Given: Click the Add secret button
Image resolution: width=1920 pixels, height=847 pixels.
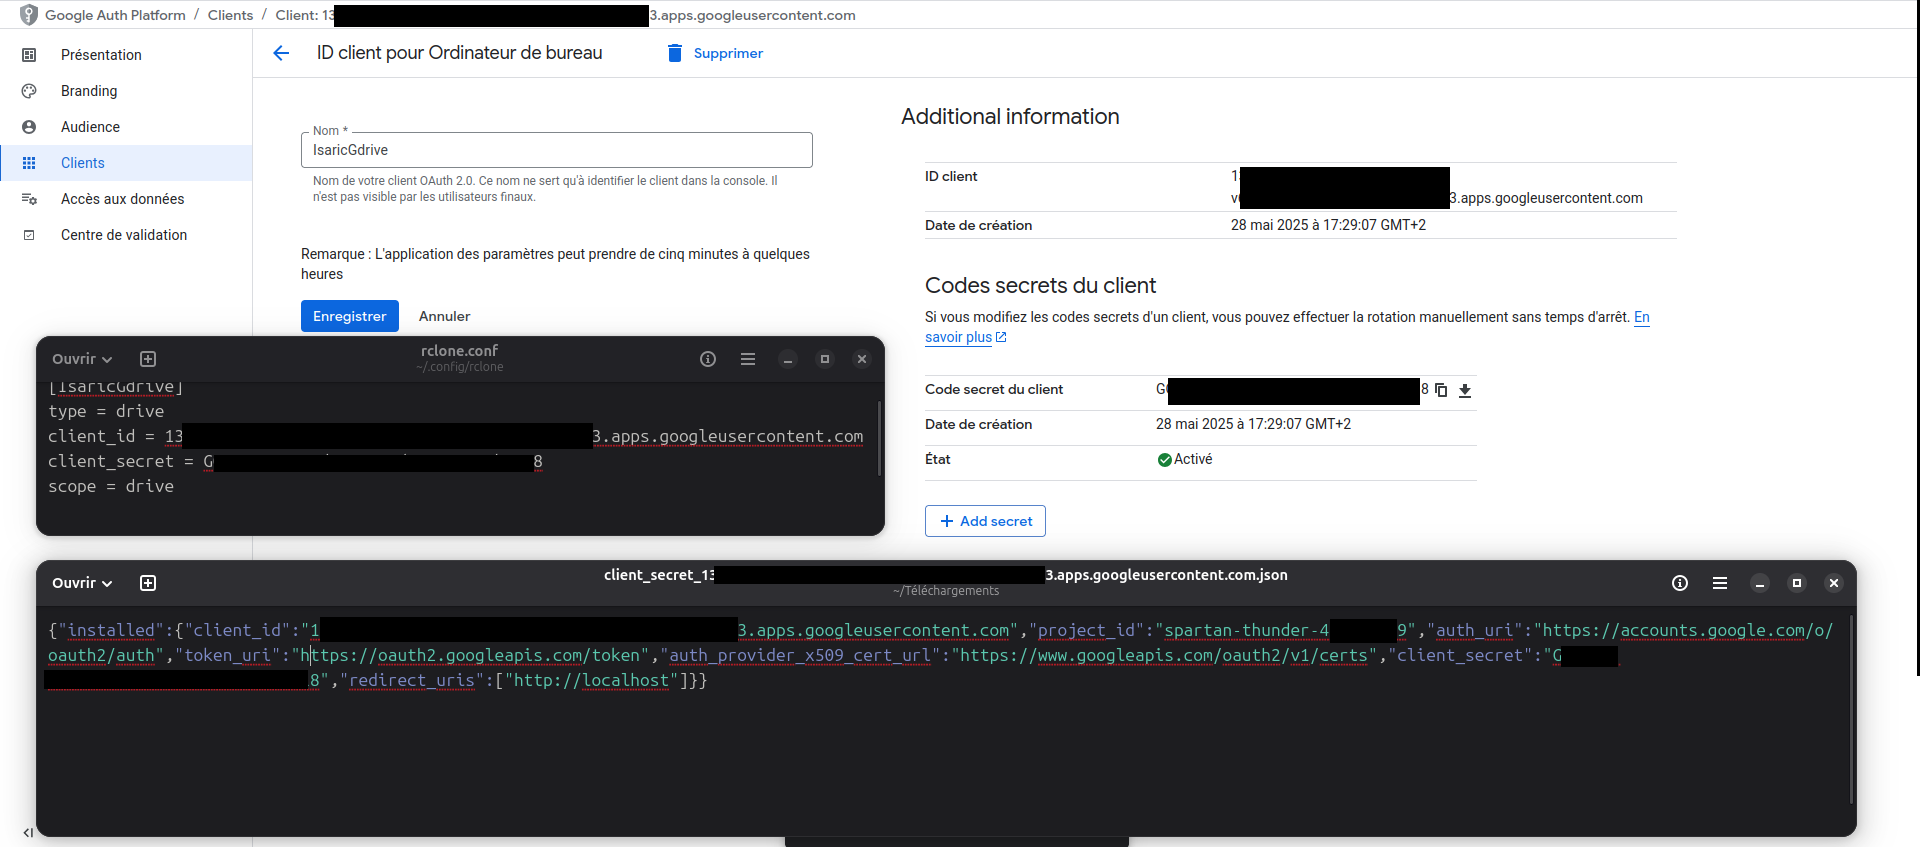Looking at the screenshot, I should click(985, 521).
